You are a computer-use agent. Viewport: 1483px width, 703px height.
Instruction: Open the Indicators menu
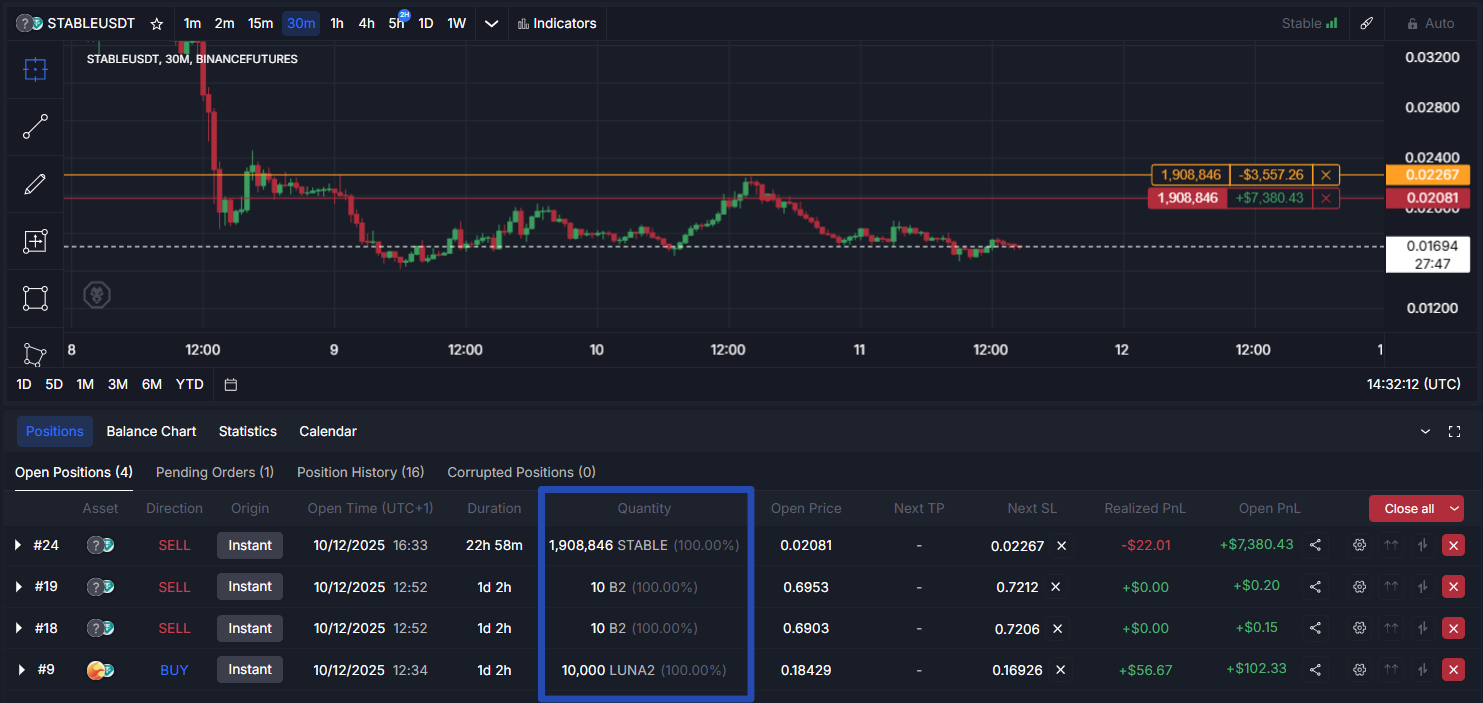pos(557,23)
